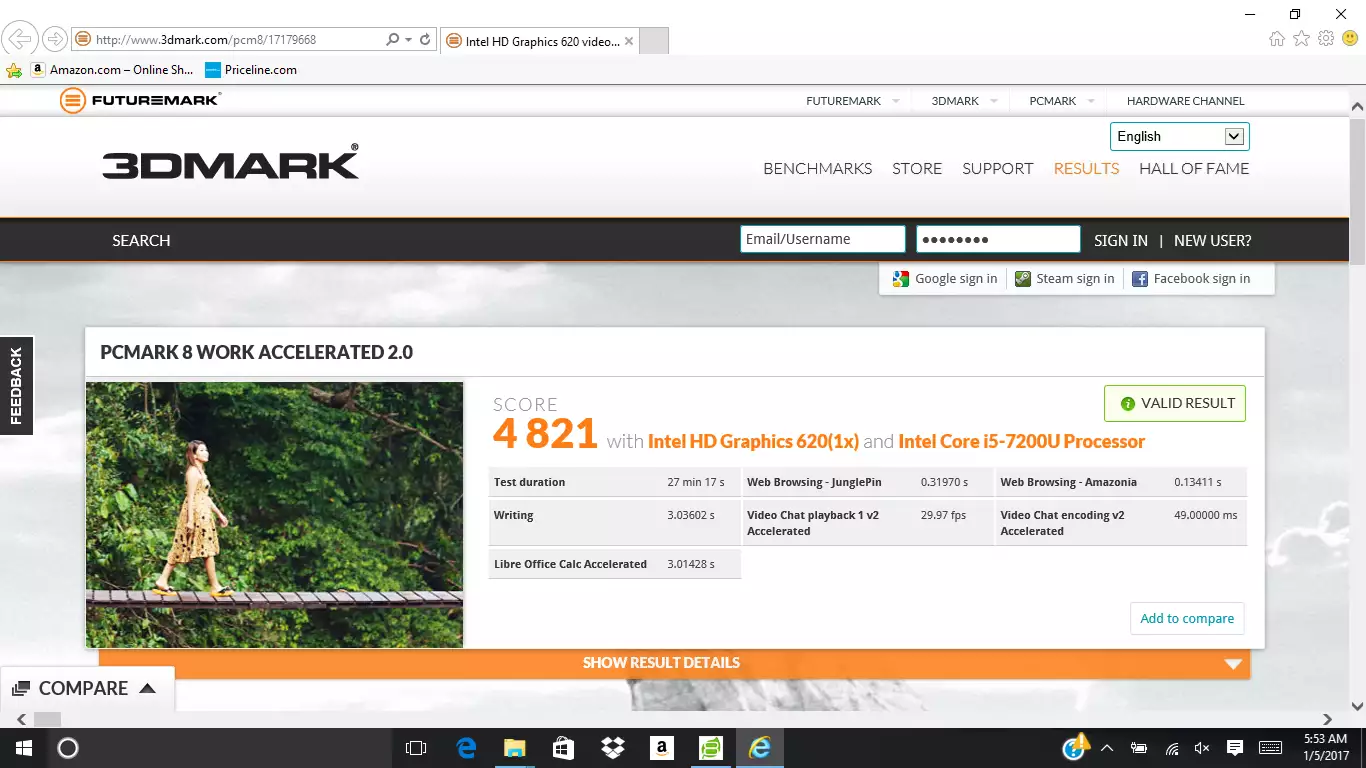Open the Action Center notification icon
The width and height of the screenshot is (1366, 768).
coord(1235,748)
